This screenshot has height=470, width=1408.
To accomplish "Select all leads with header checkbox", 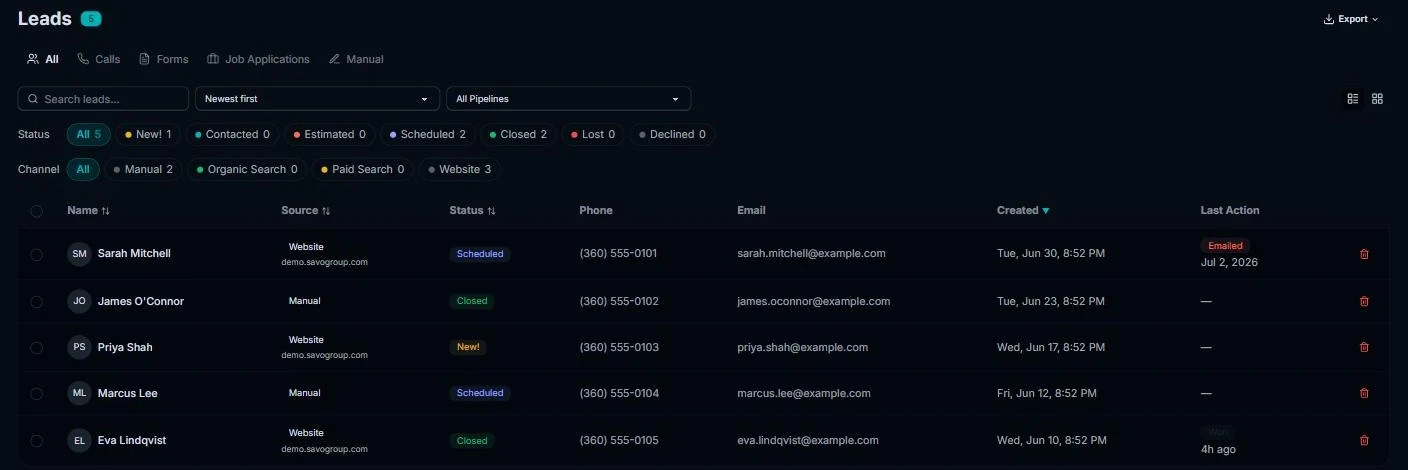I will (x=37, y=211).
